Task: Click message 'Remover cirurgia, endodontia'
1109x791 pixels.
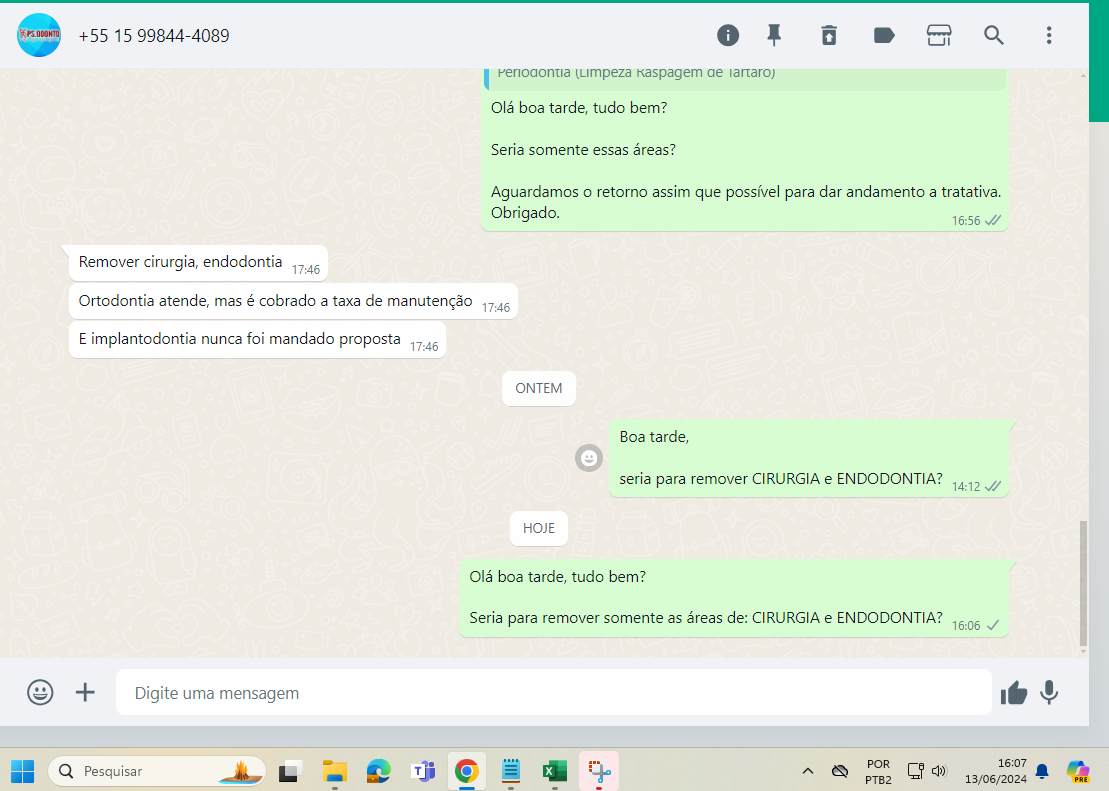Action: click(x=198, y=263)
